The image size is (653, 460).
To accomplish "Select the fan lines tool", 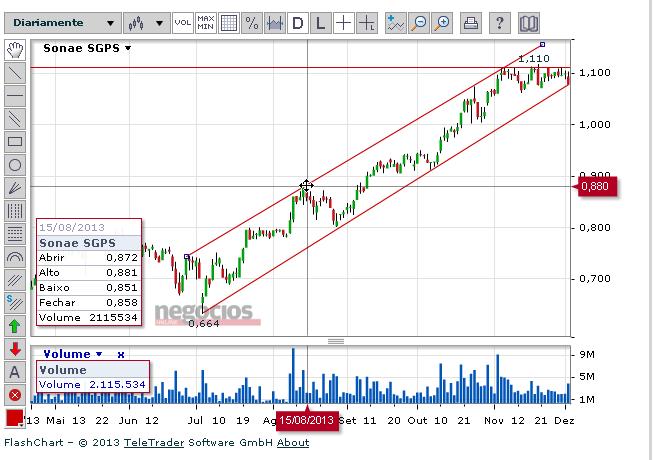I will pos(15,188).
